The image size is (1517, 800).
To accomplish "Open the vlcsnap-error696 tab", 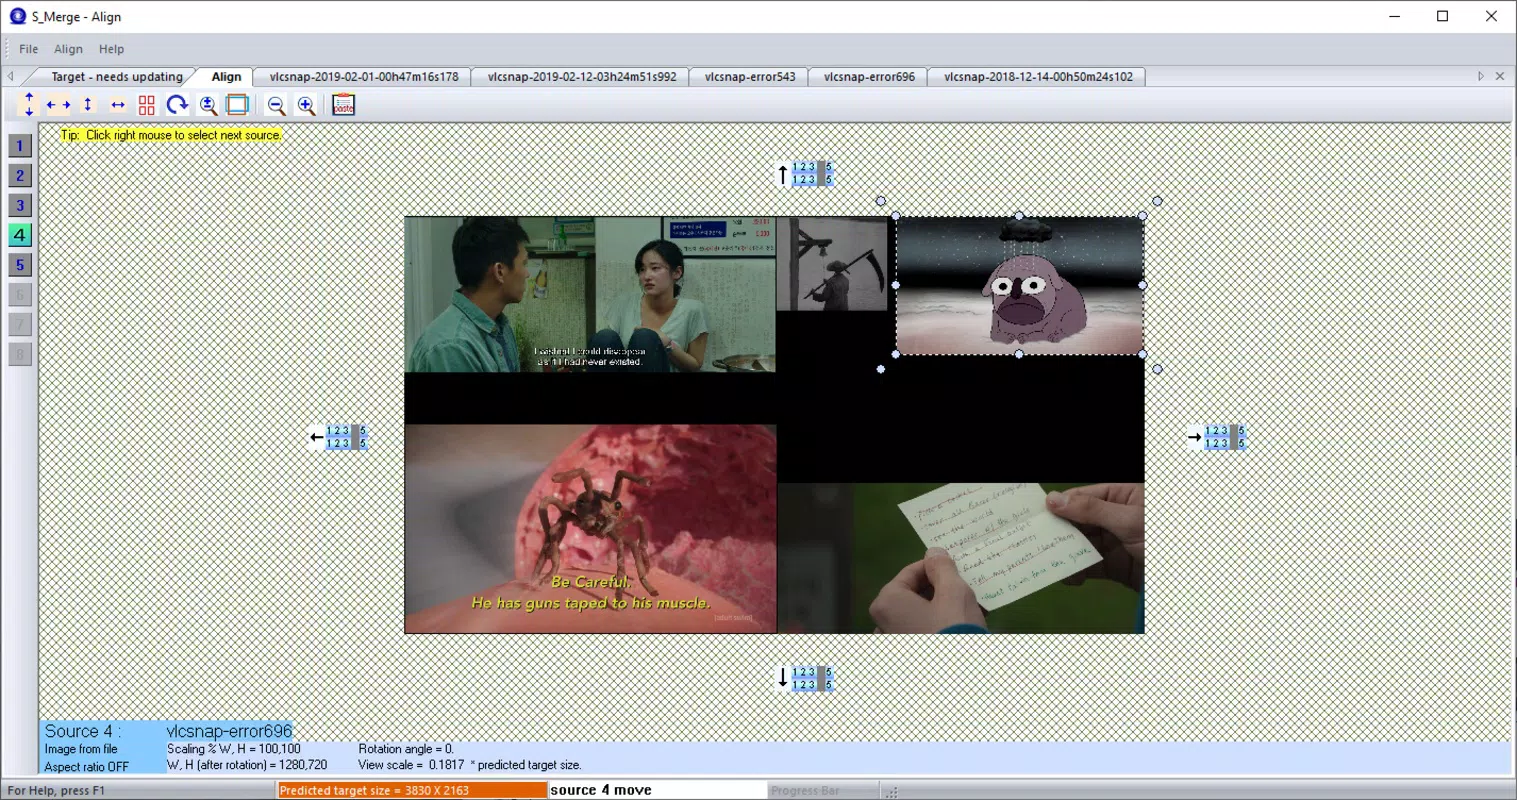I will click(x=869, y=76).
